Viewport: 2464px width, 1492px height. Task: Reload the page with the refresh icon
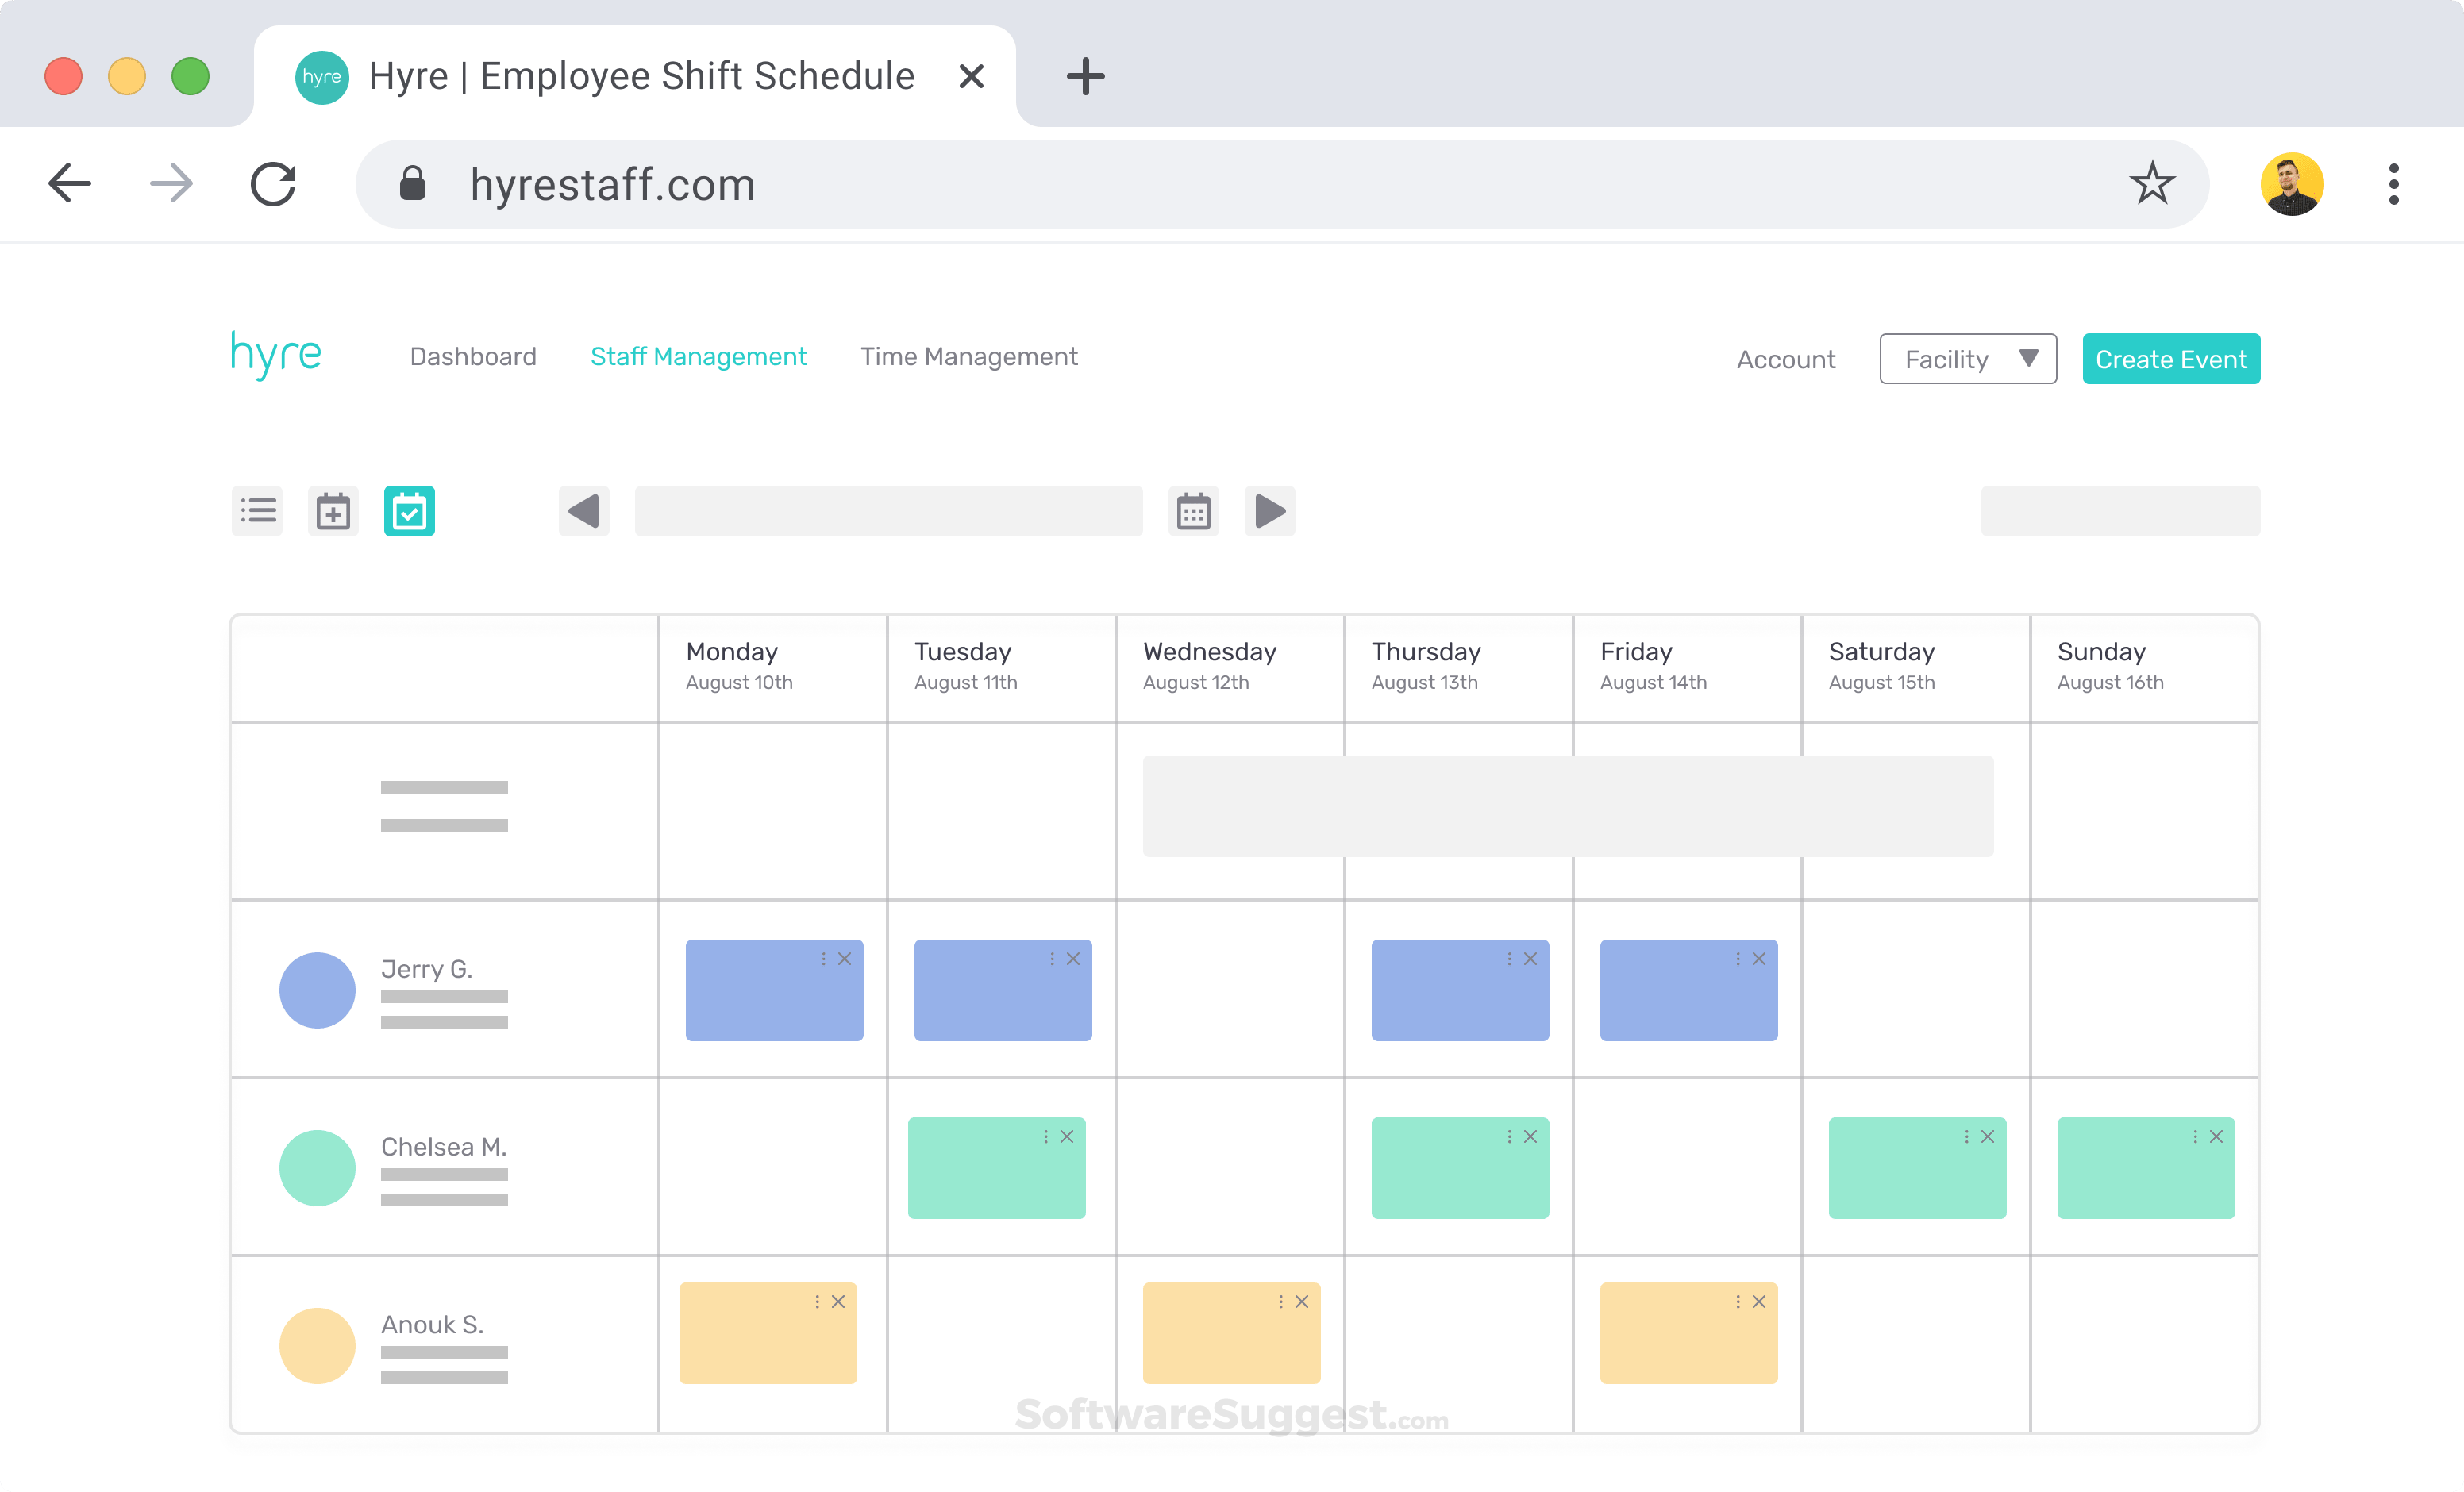[x=273, y=184]
